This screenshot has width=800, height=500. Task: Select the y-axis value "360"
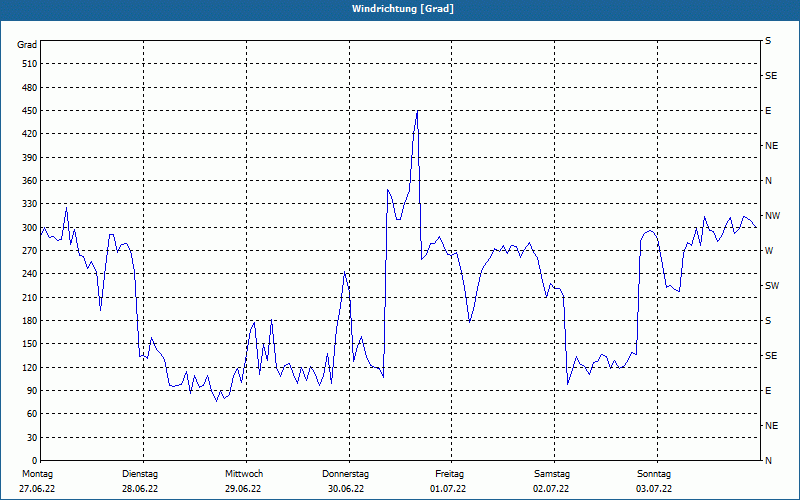click(x=30, y=181)
